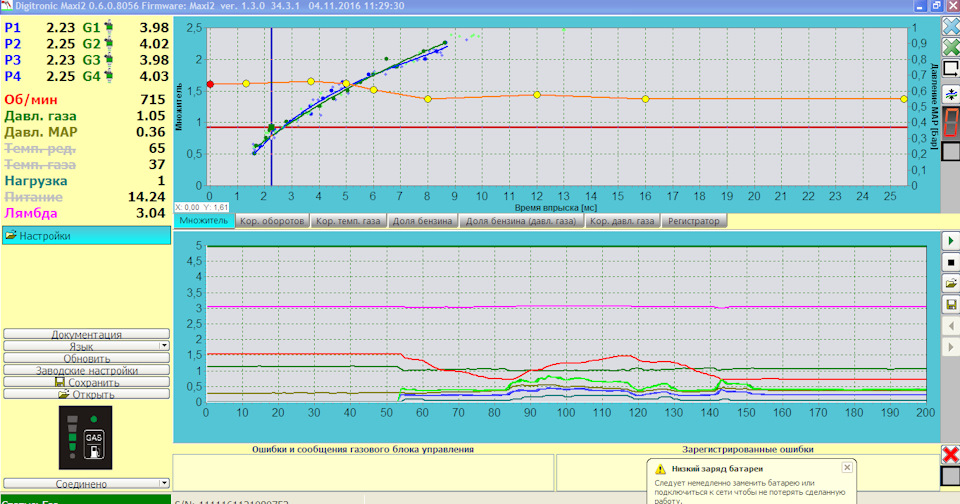
Task: Toggle the Давл. газа parameter display
Action: click(x=40, y=116)
